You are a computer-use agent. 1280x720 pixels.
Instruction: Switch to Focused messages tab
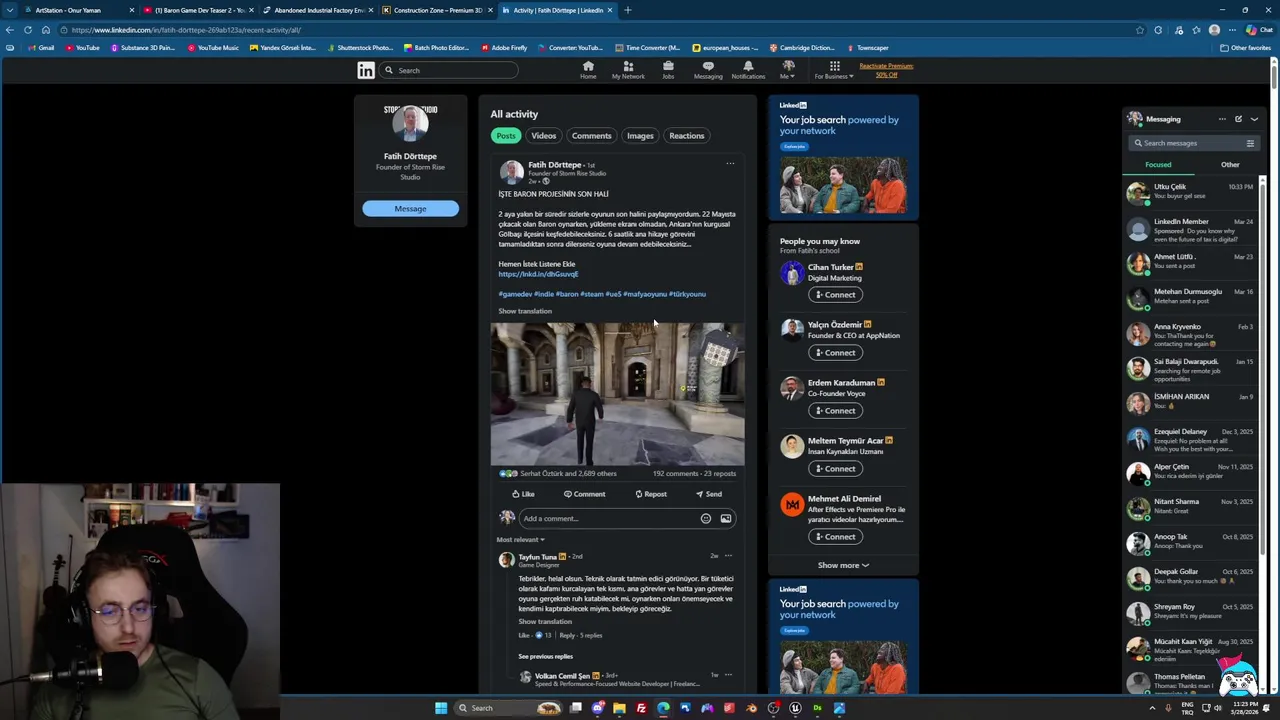tap(1158, 165)
